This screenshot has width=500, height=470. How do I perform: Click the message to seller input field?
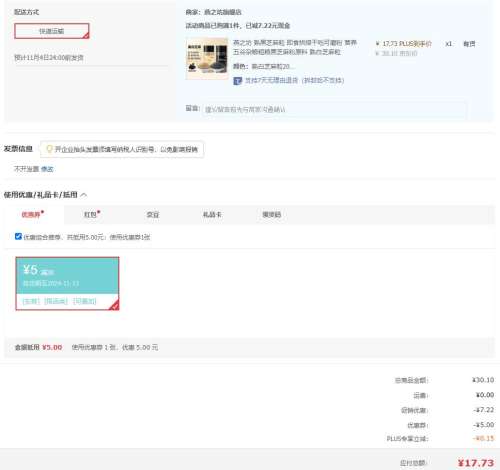tap(335, 109)
